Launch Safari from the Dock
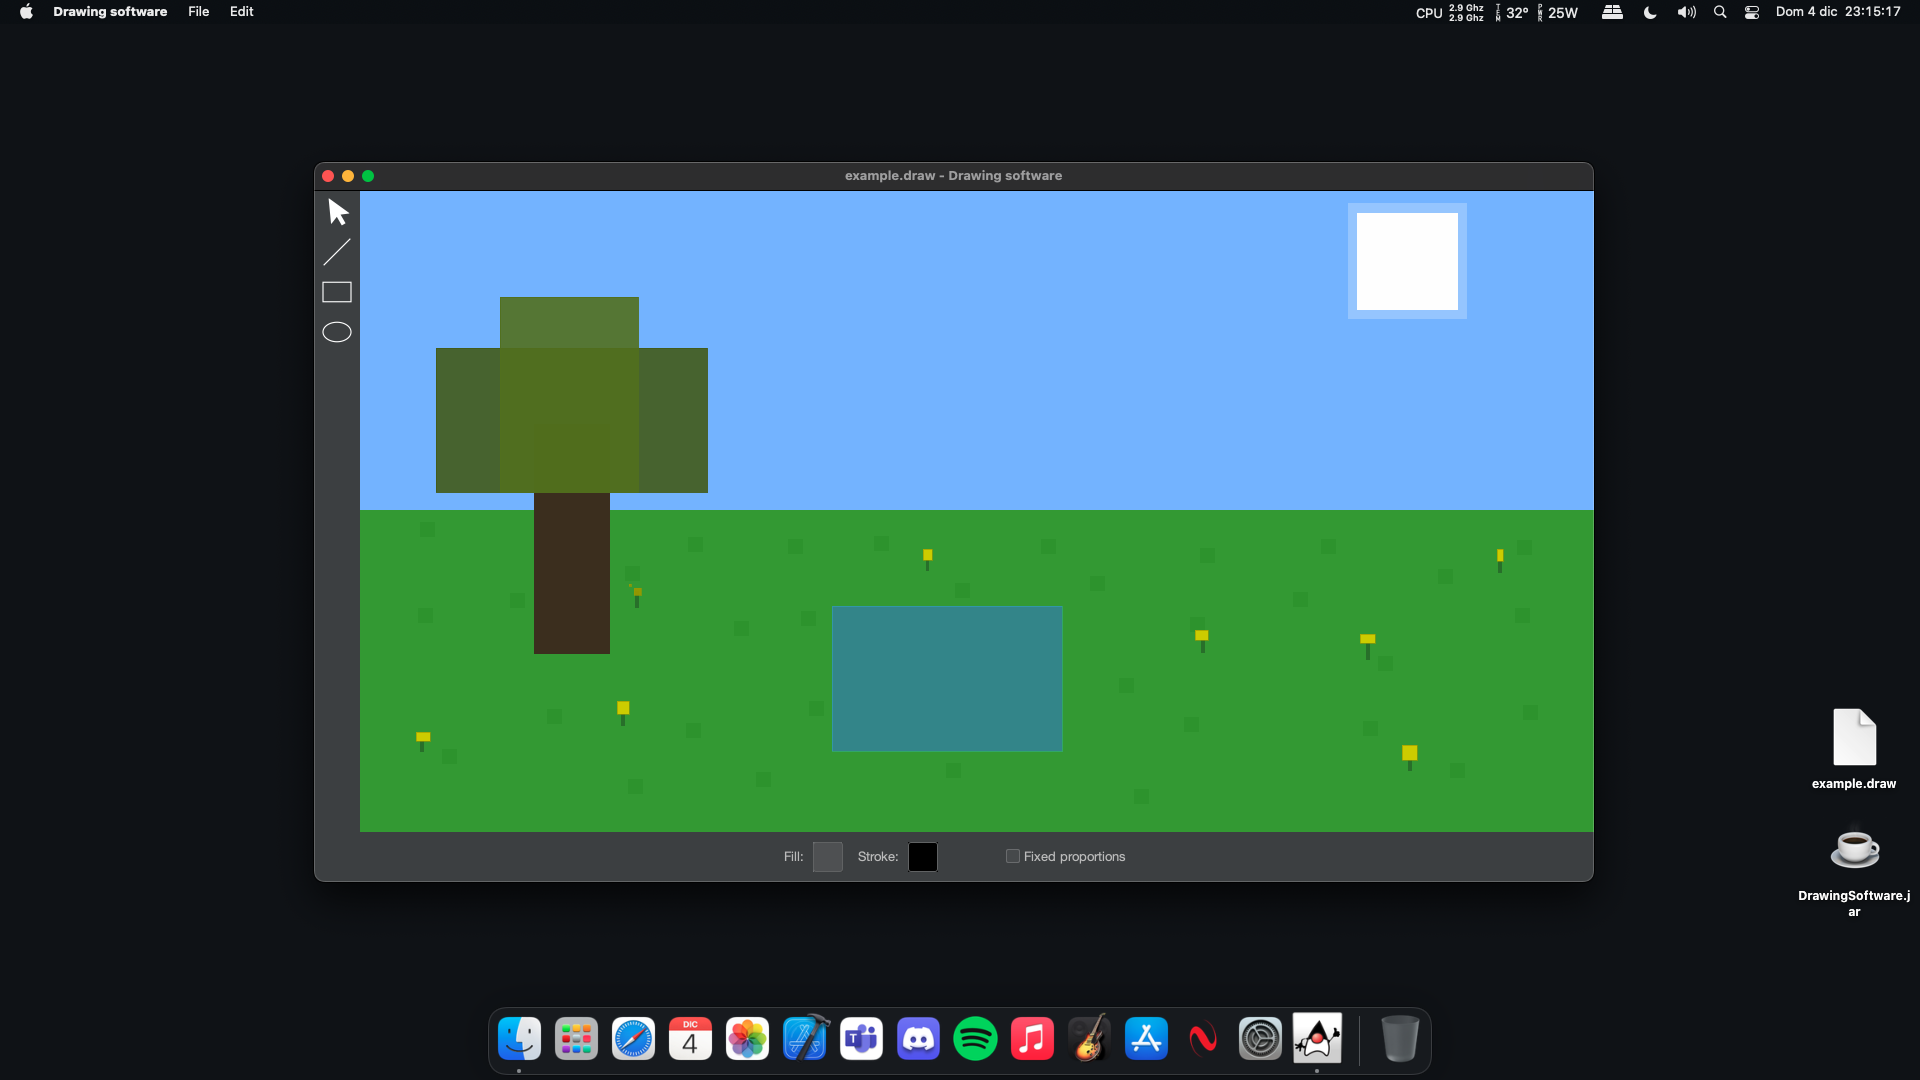1920x1080 pixels. tap(634, 1039)
